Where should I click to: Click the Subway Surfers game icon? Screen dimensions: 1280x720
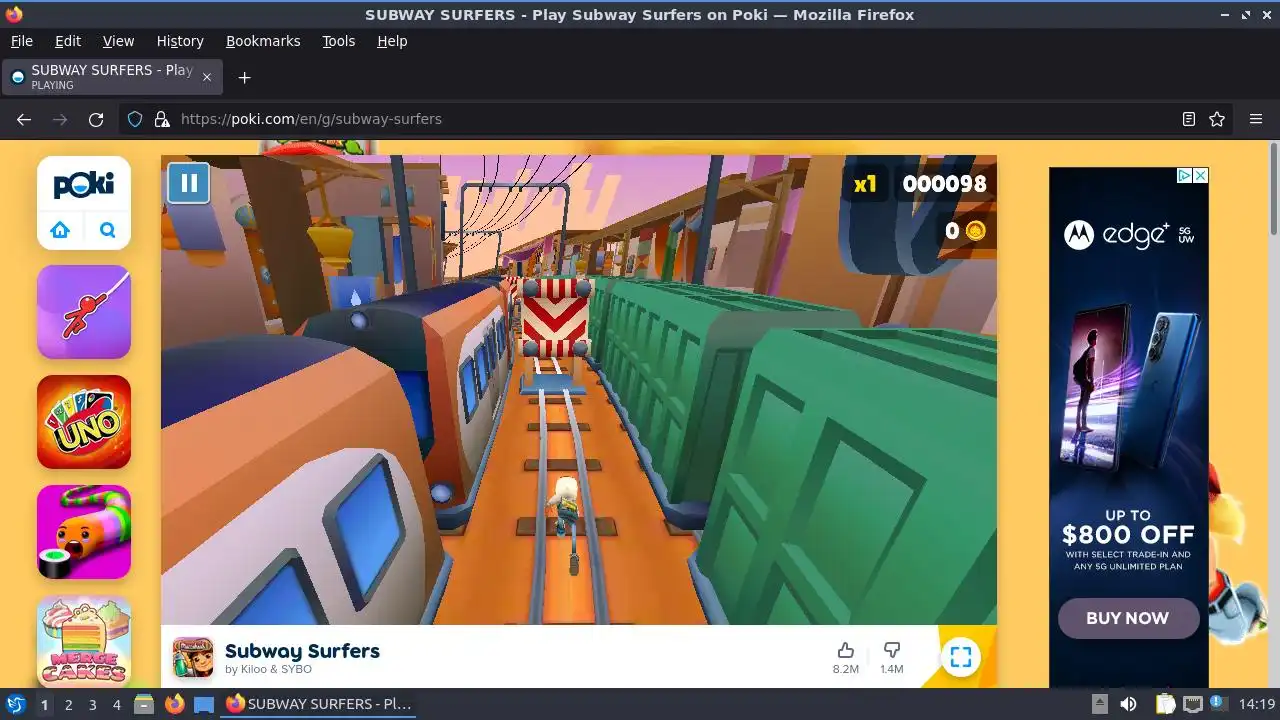pyautogui.click(x=193, y=657)
